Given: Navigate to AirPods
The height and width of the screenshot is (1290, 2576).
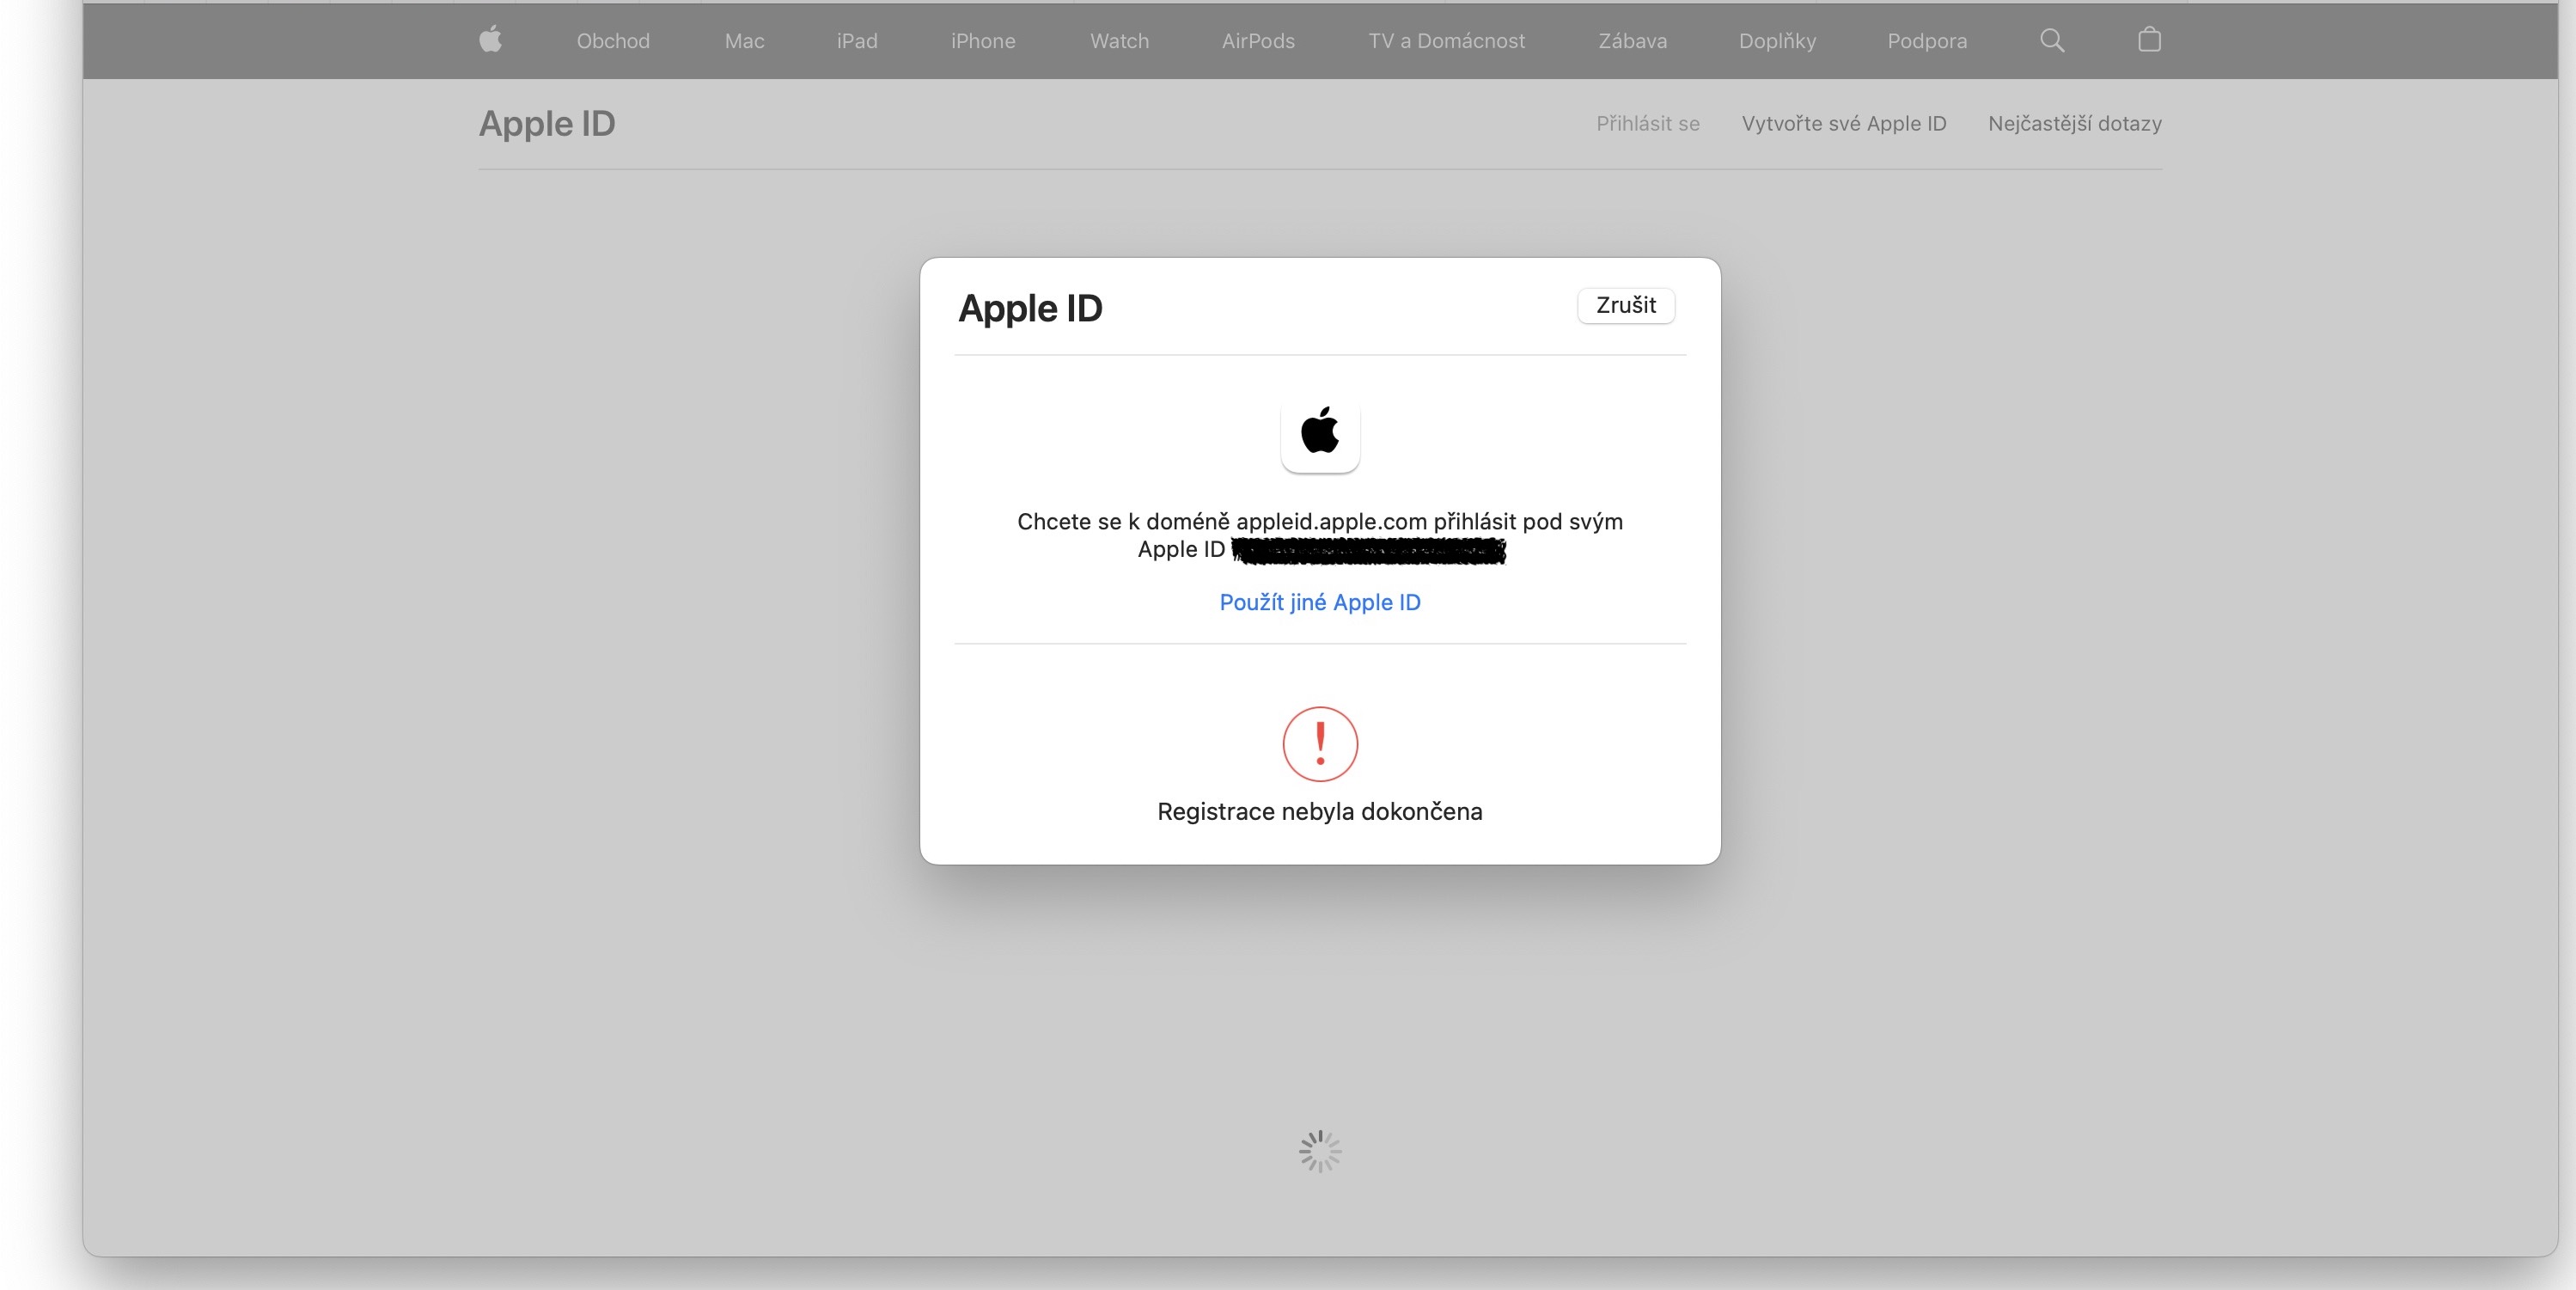Looking at the screenshot, I should pos(1257,41).
